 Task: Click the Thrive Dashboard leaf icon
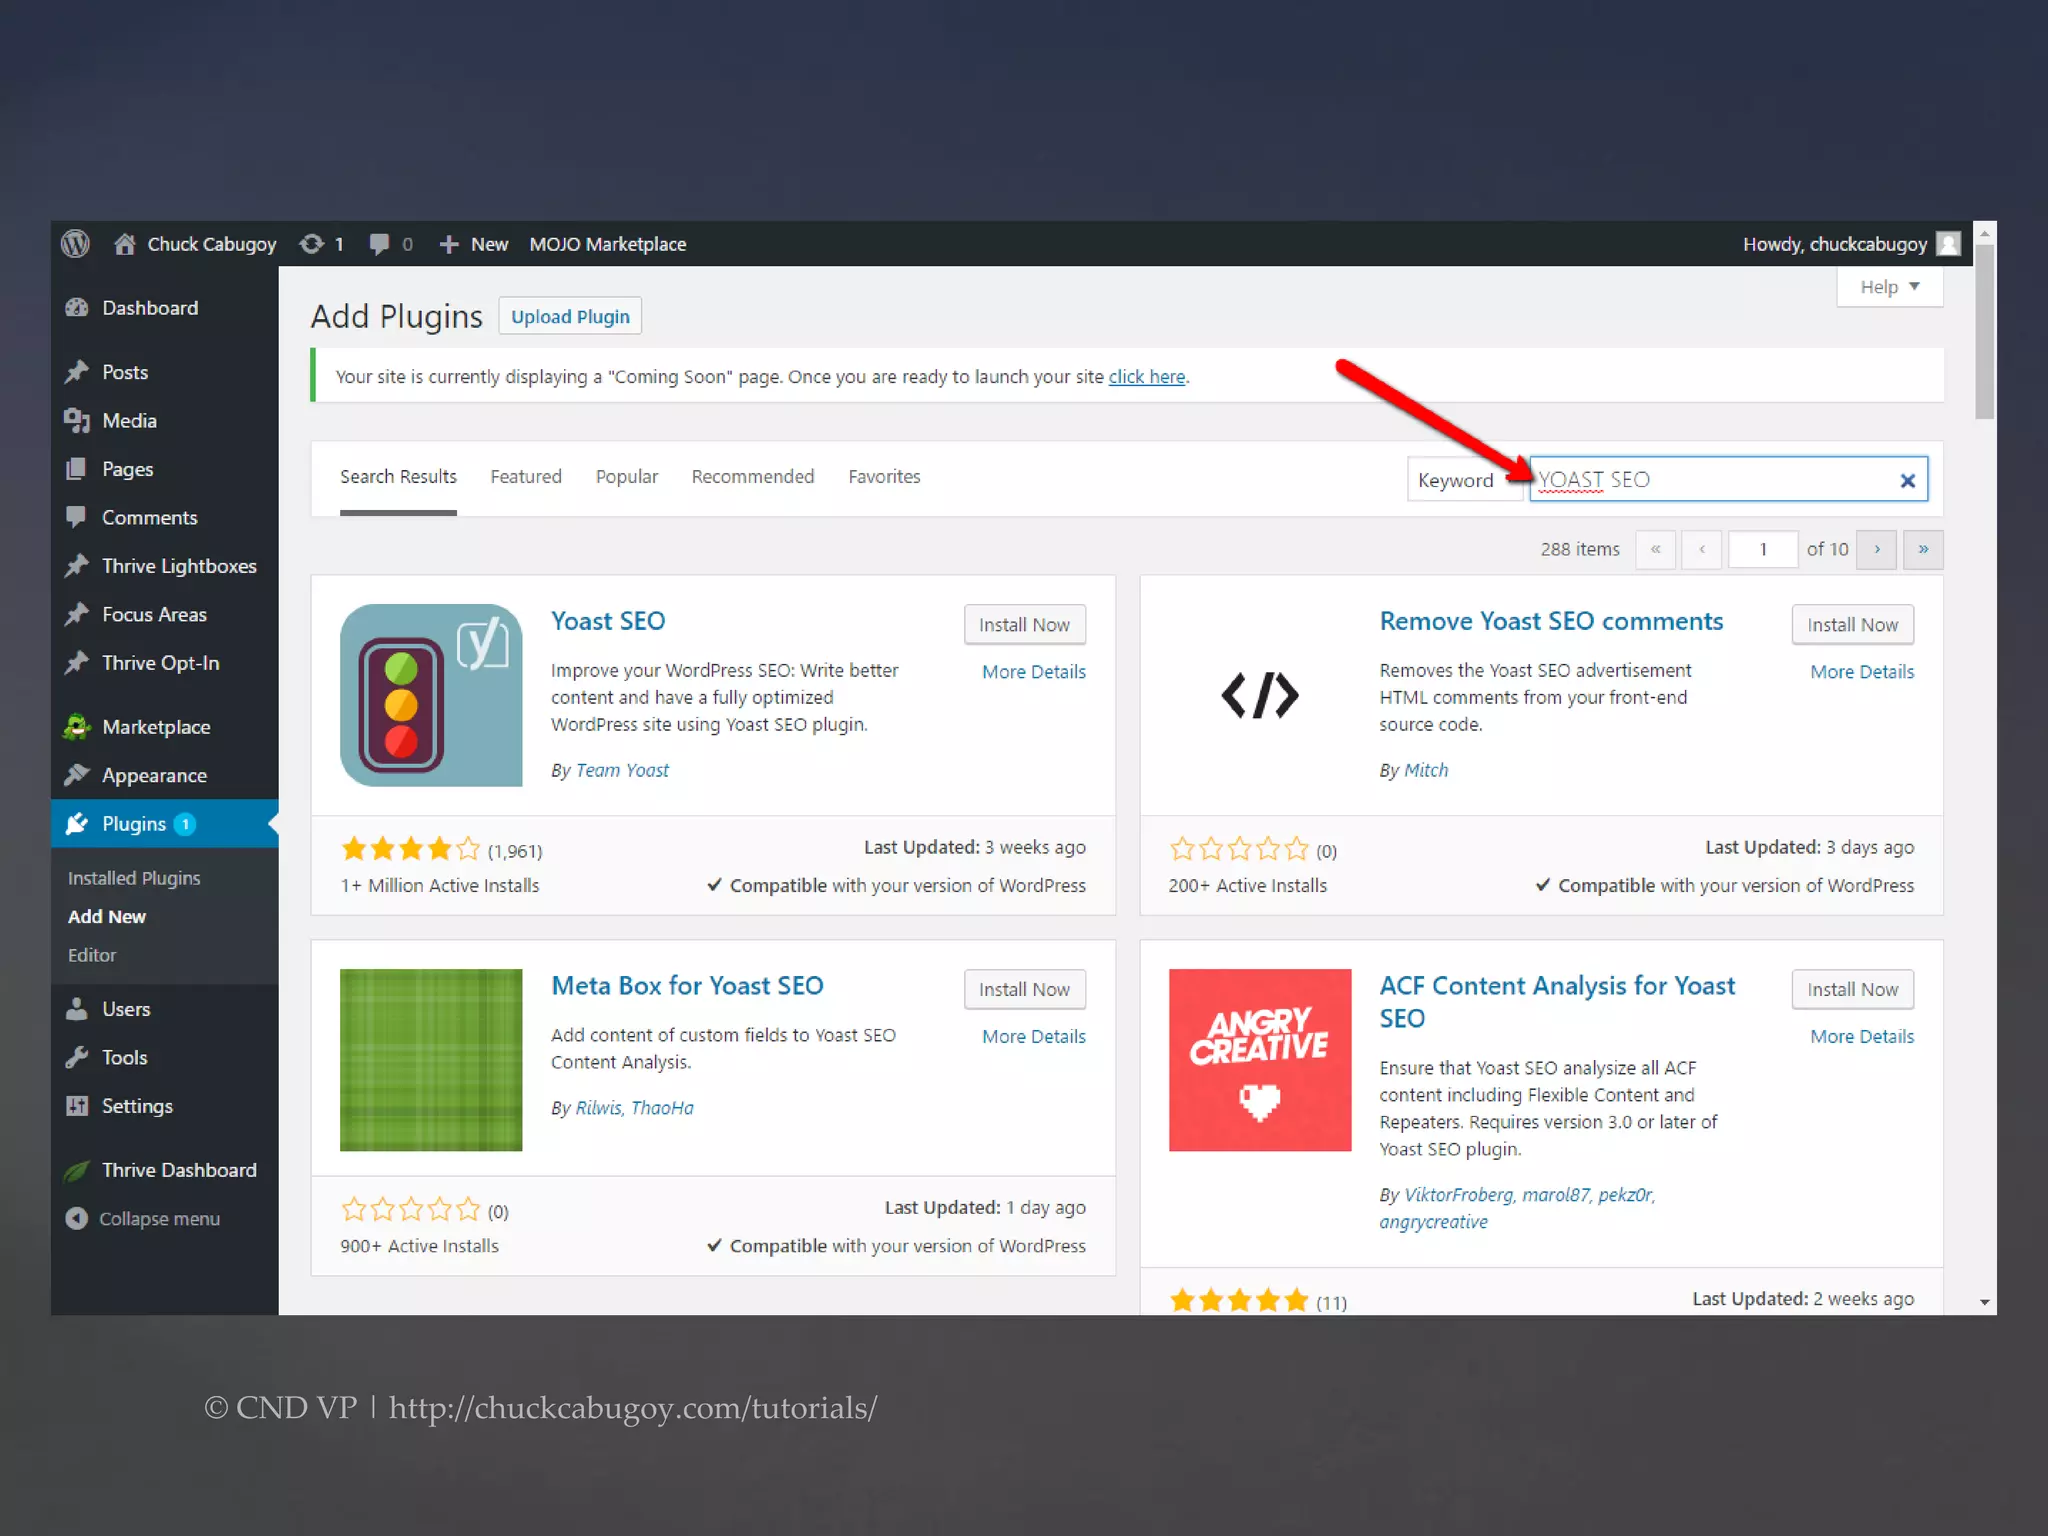[x=76, y=1170]
